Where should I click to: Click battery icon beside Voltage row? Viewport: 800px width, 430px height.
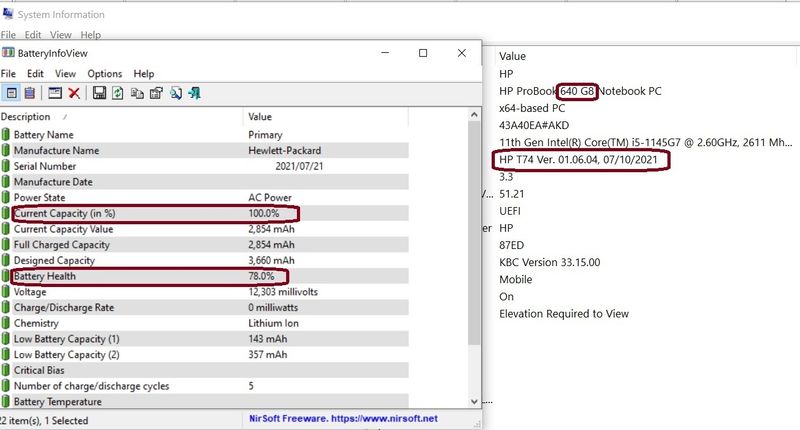pos(6,292)
